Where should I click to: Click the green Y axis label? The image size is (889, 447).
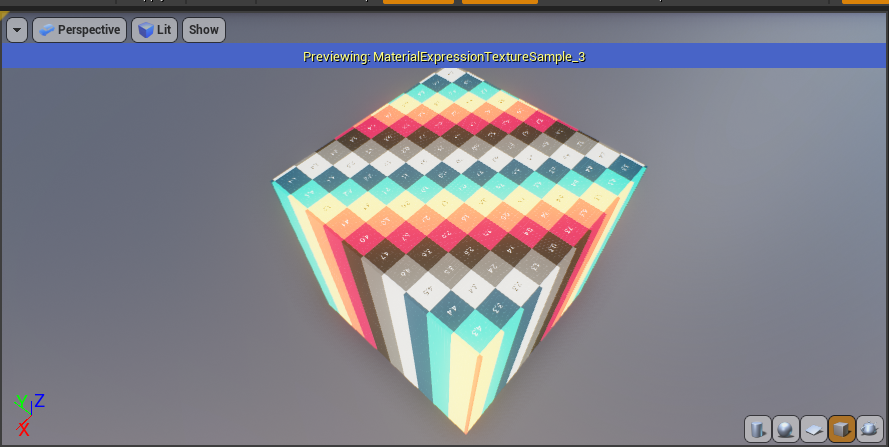point(20,403)
